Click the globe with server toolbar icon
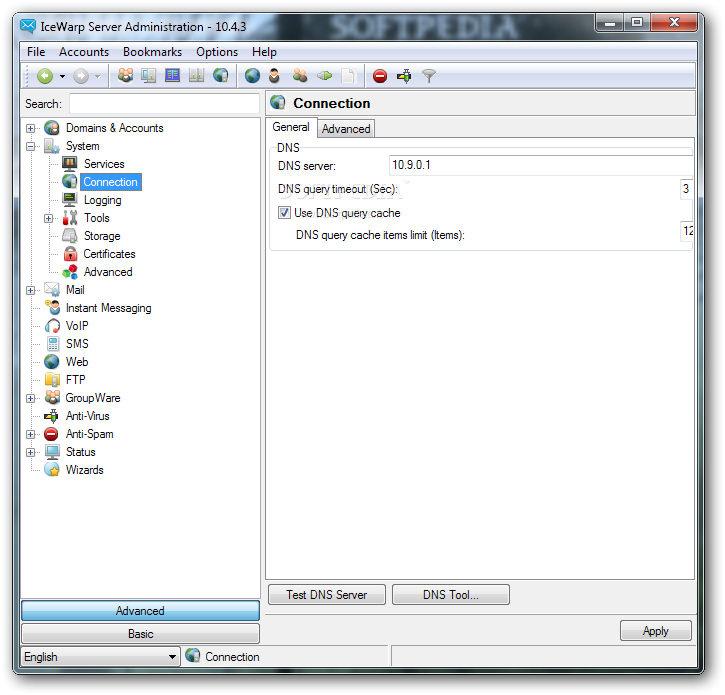Image resolution: width=725 pixels, height=695 pixels. click(x=221, y=75)
